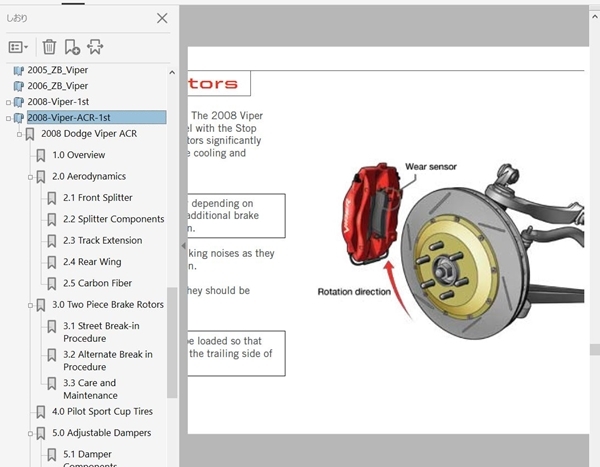The image size is (600, 467).
Task: Click bookmark icon beside 4.0 Pilot Sport Cup Tires
Action: [x=41, y=412]
